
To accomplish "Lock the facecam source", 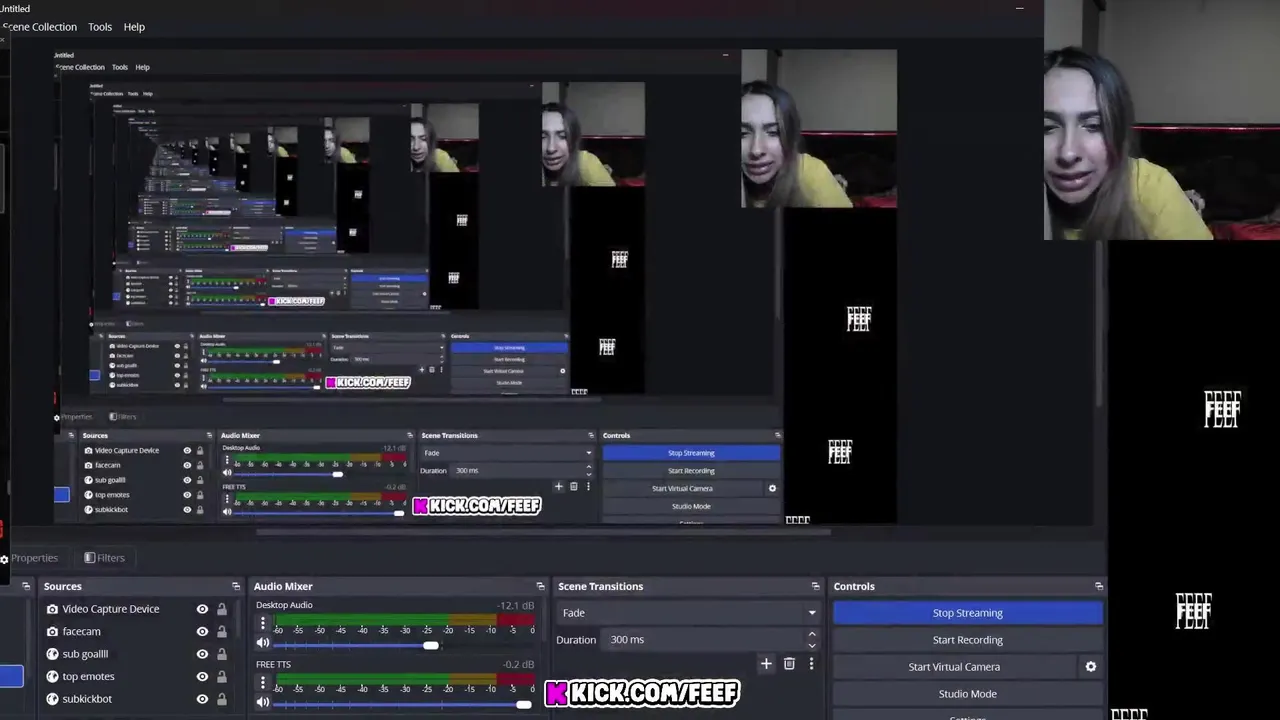I will coord(222,631).
